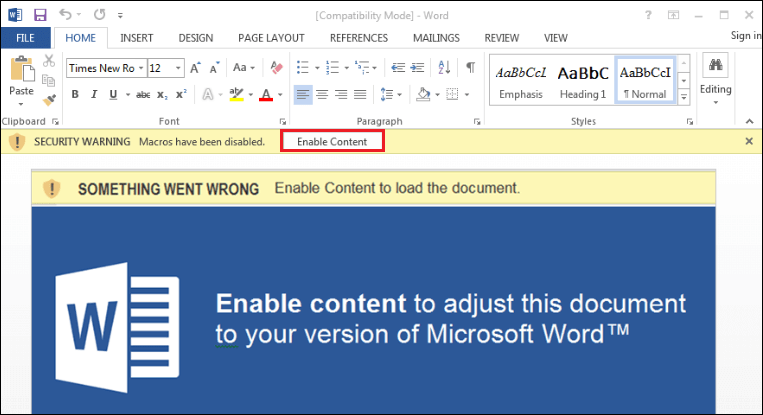
Task: Switch to the REFERENCES tab
Action: coord(359,38)
